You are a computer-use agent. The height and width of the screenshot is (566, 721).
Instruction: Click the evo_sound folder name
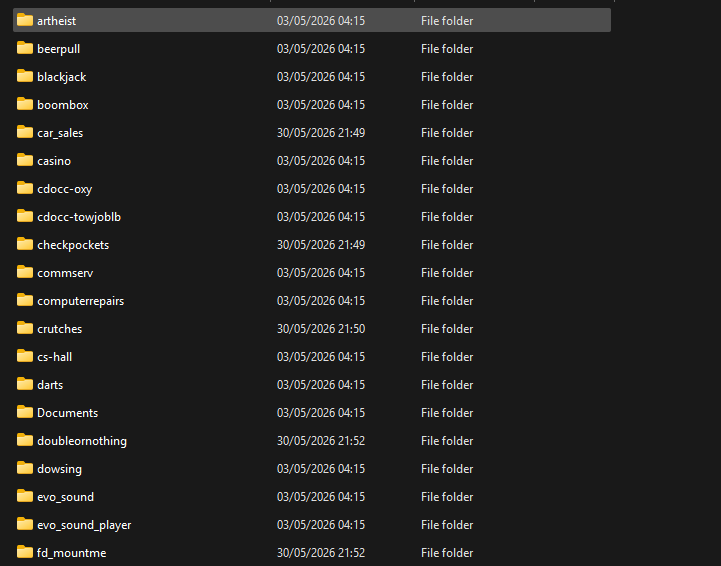tap(65, 497)
